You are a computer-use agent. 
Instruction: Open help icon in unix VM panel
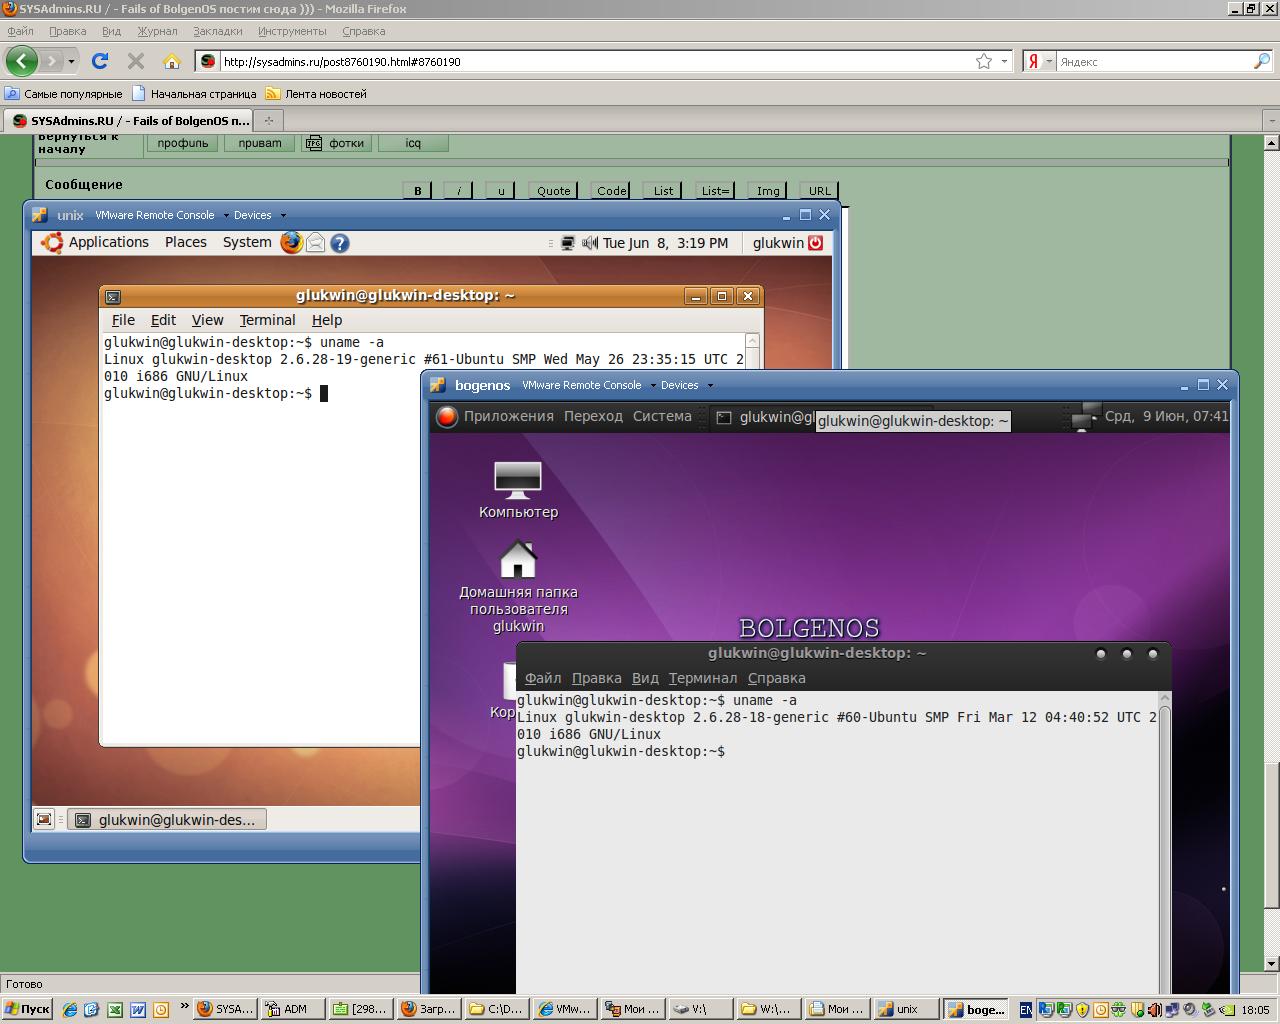click(x=340, y=242)
